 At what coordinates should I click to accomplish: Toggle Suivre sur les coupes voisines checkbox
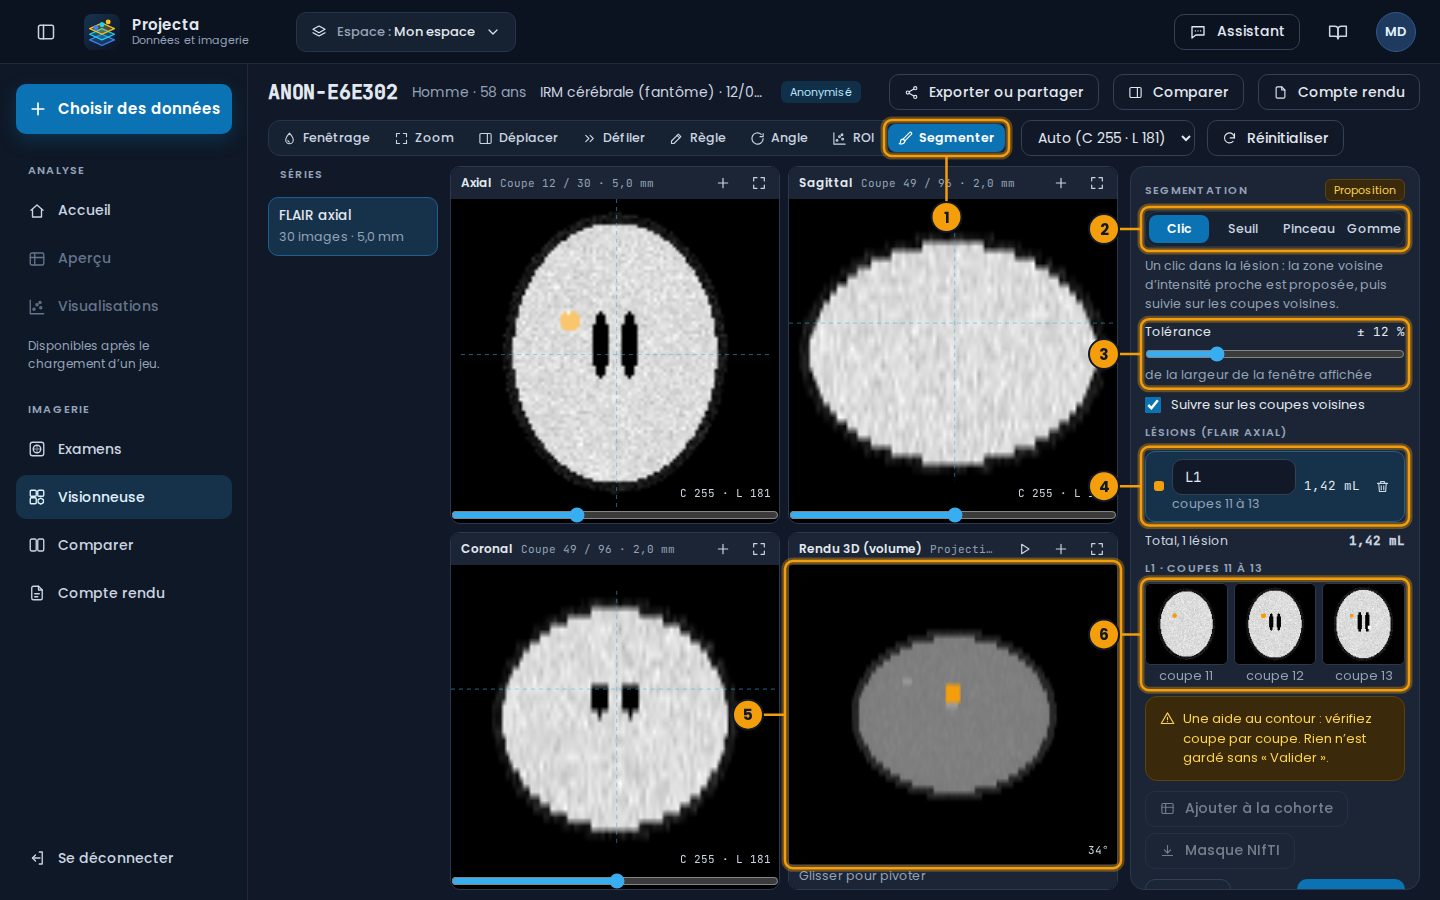click(x=1153, y=405)
